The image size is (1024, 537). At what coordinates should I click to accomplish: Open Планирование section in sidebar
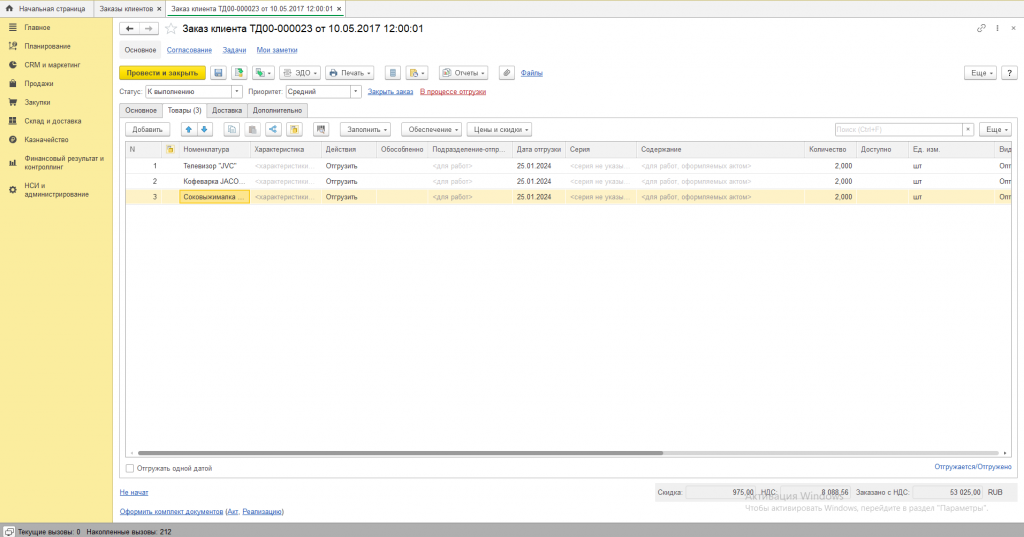(47, 46)
